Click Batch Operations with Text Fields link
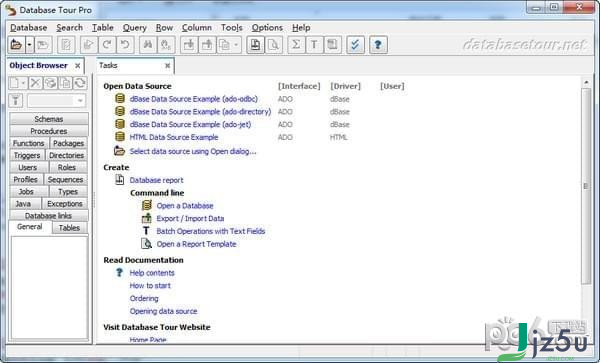600x363 pixels. tap(211, 231)
